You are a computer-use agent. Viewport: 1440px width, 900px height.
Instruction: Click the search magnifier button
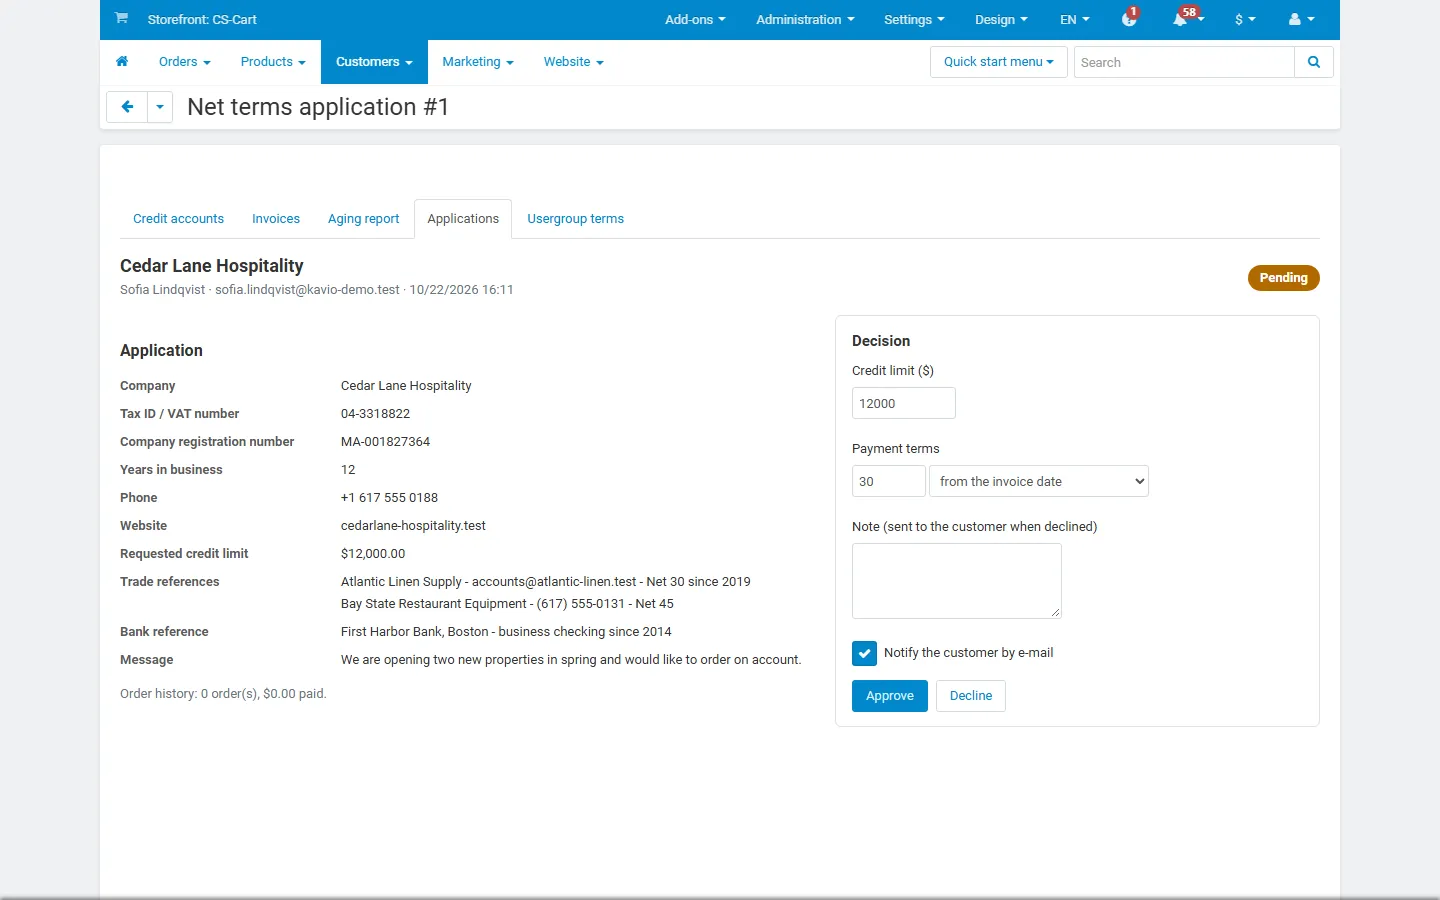coord(1314,62)
